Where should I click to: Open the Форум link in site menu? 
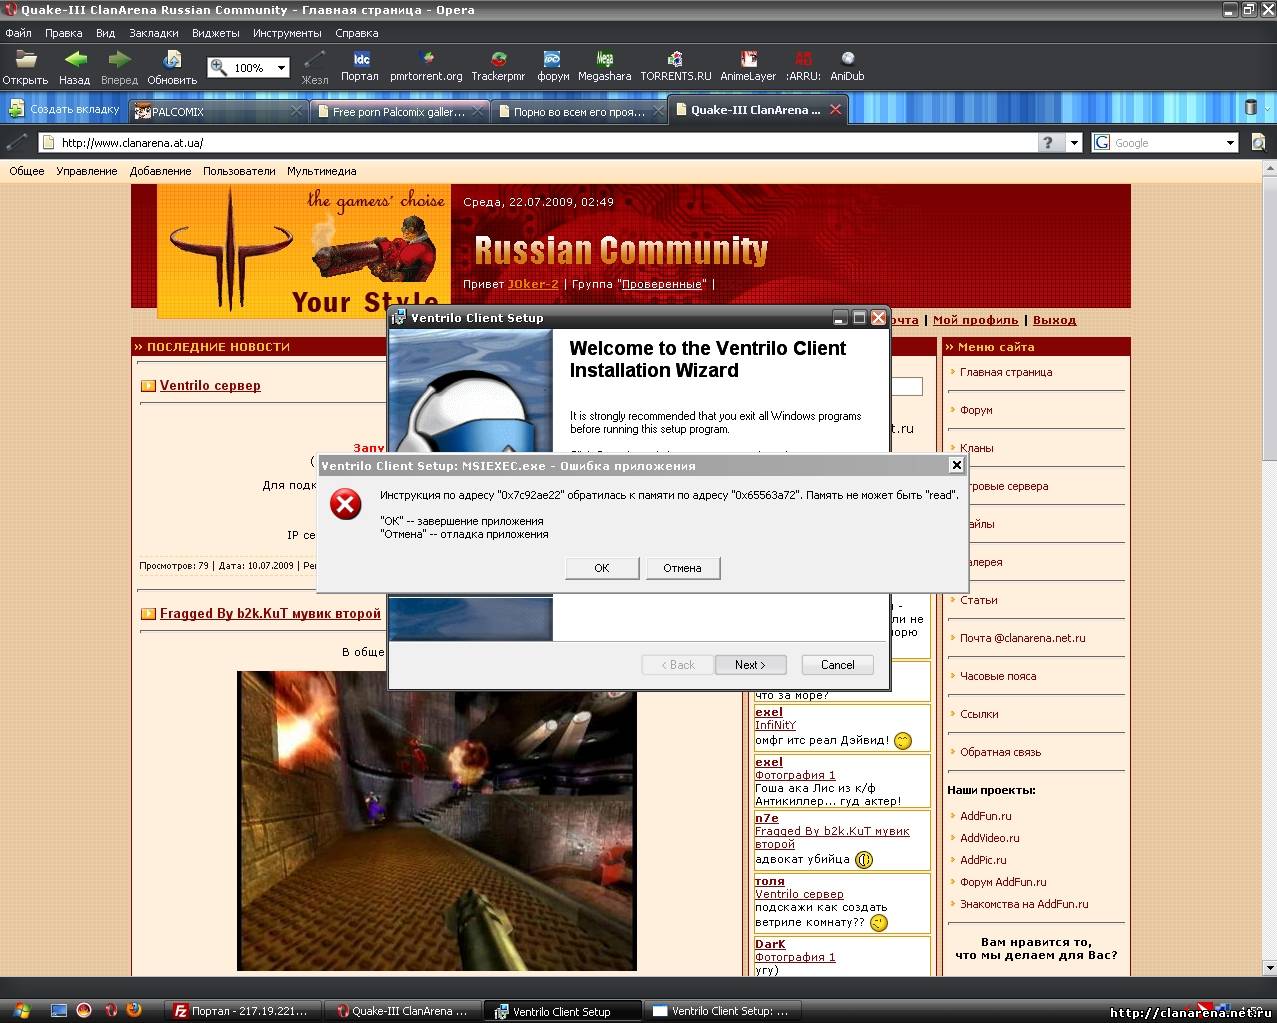976,410
